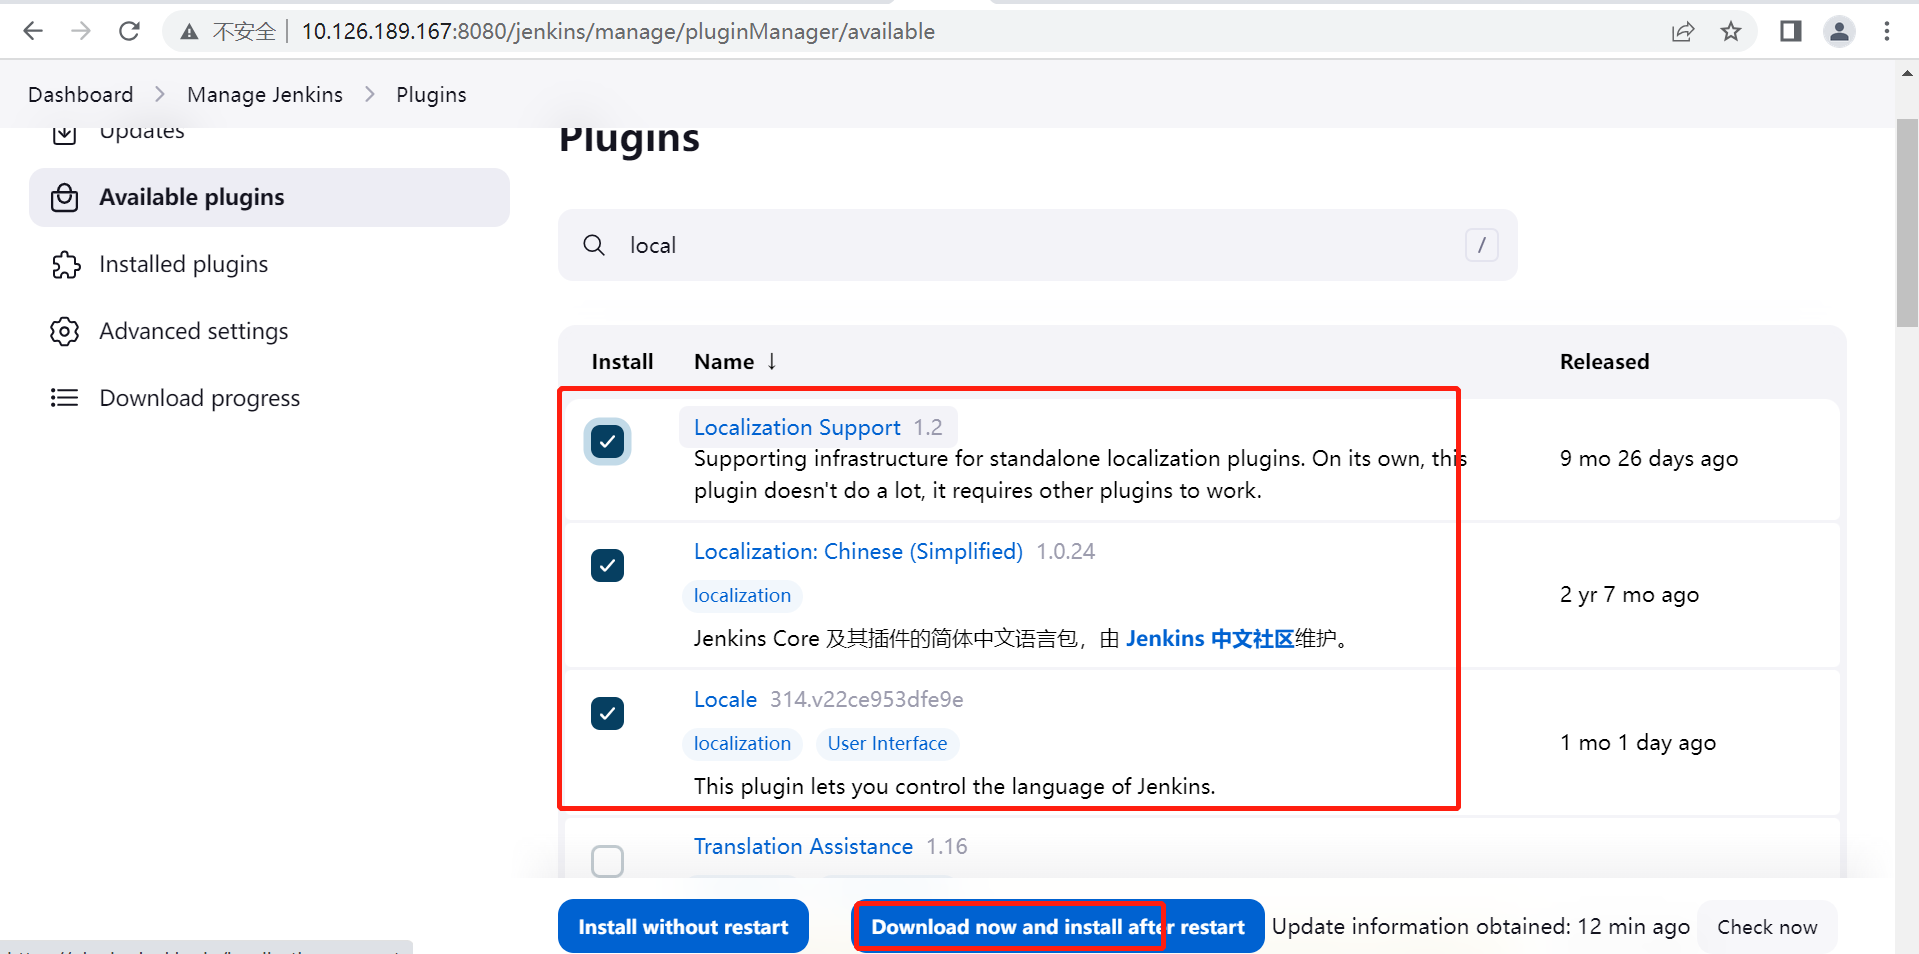Screen dimensions: 1919x954
Task: Click Localization Support version 1.2 text
Action: coord(928,427)
